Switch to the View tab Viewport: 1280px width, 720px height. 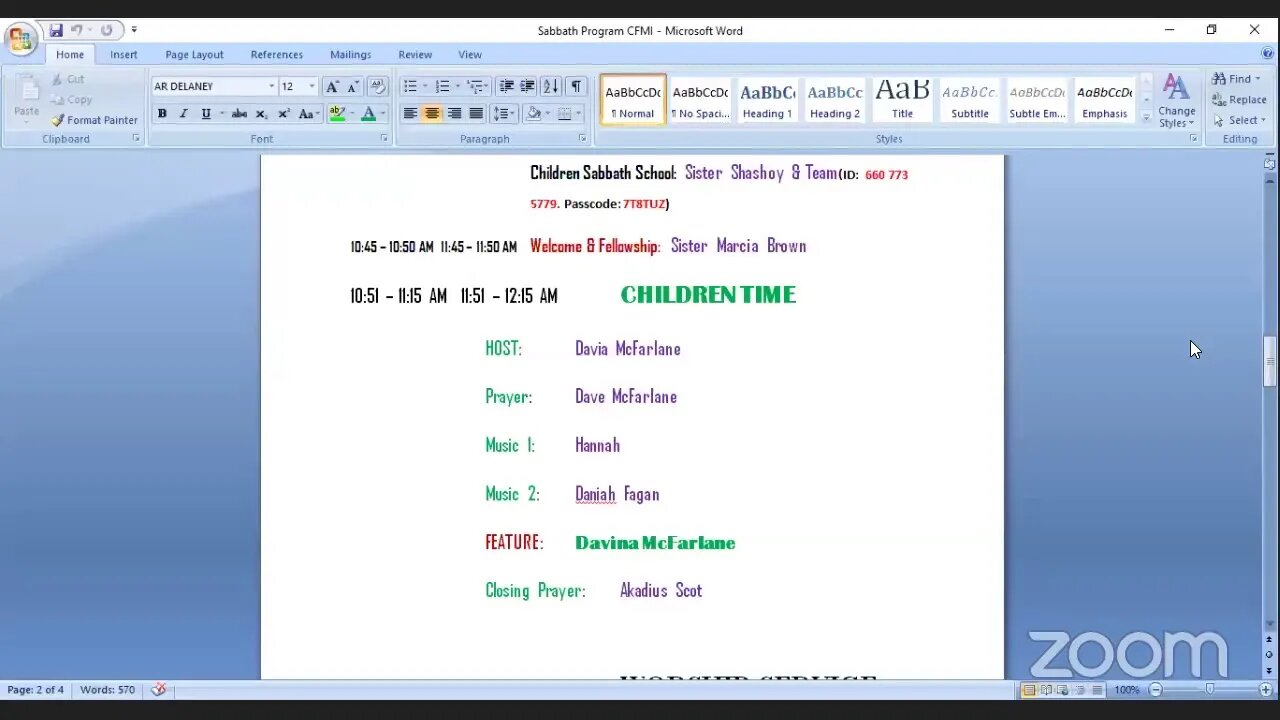click(470, 55)
